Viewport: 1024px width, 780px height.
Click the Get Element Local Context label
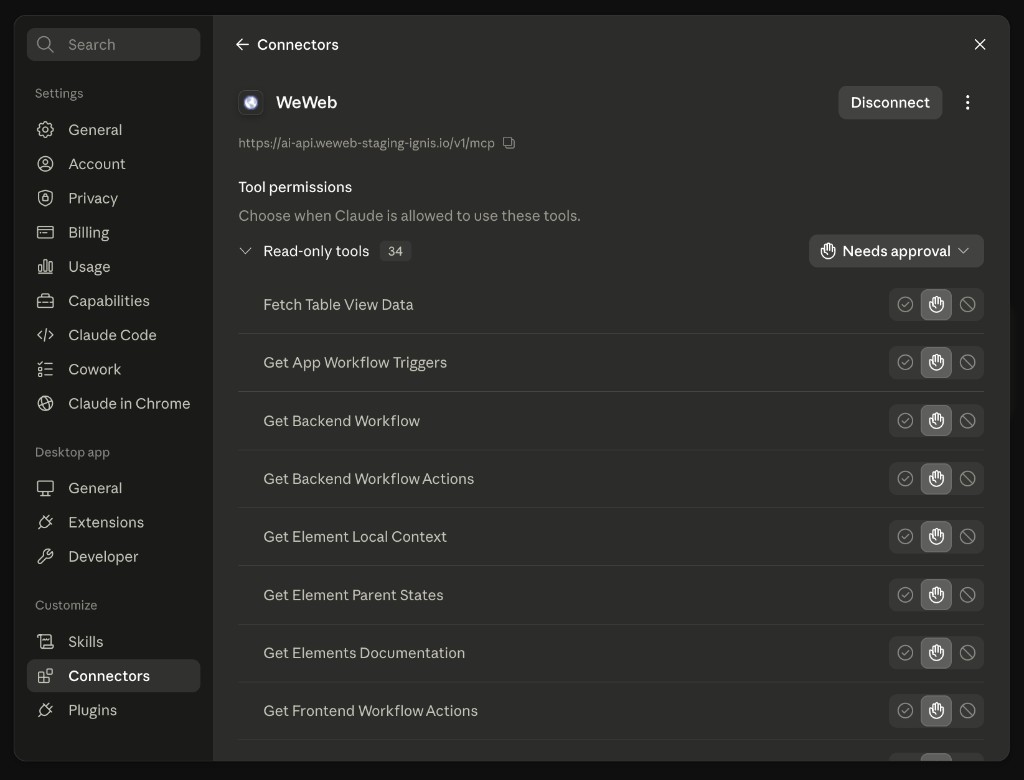point(355,536)
